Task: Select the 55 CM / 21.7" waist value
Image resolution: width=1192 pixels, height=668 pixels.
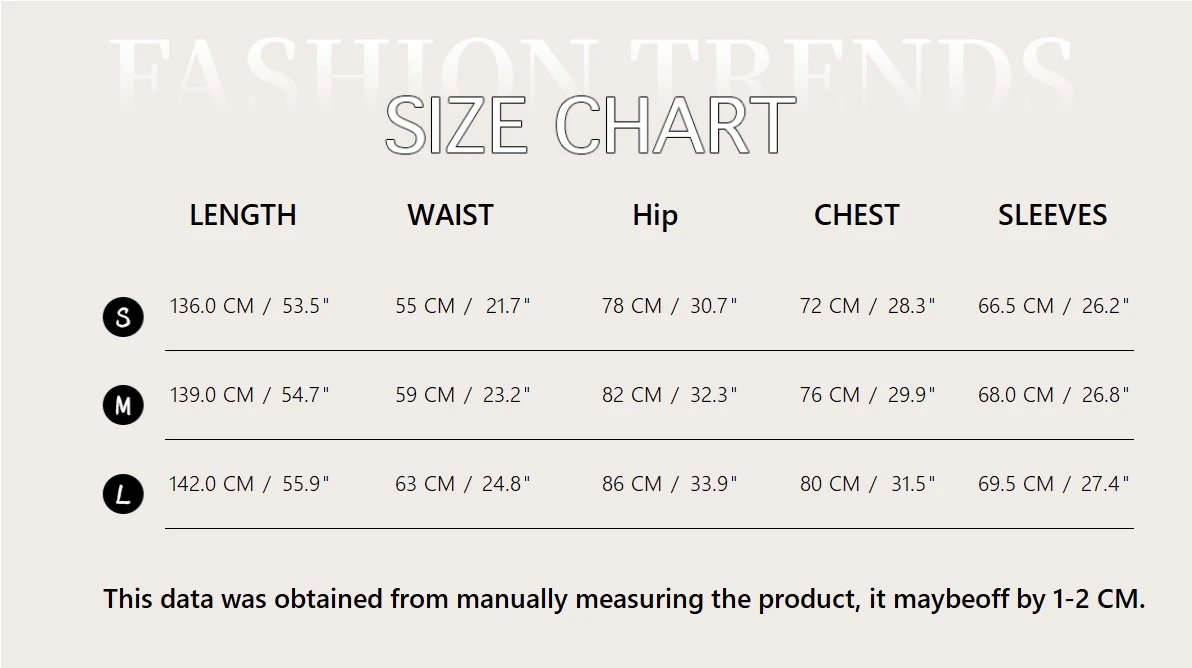Action: 463,306
